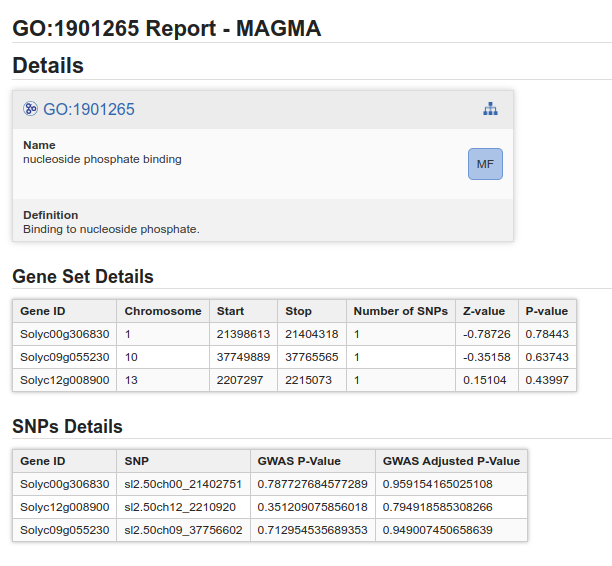Click the Stop column header
The height and width of the screenshot is (566, 612).
click(x=298, y=311)
